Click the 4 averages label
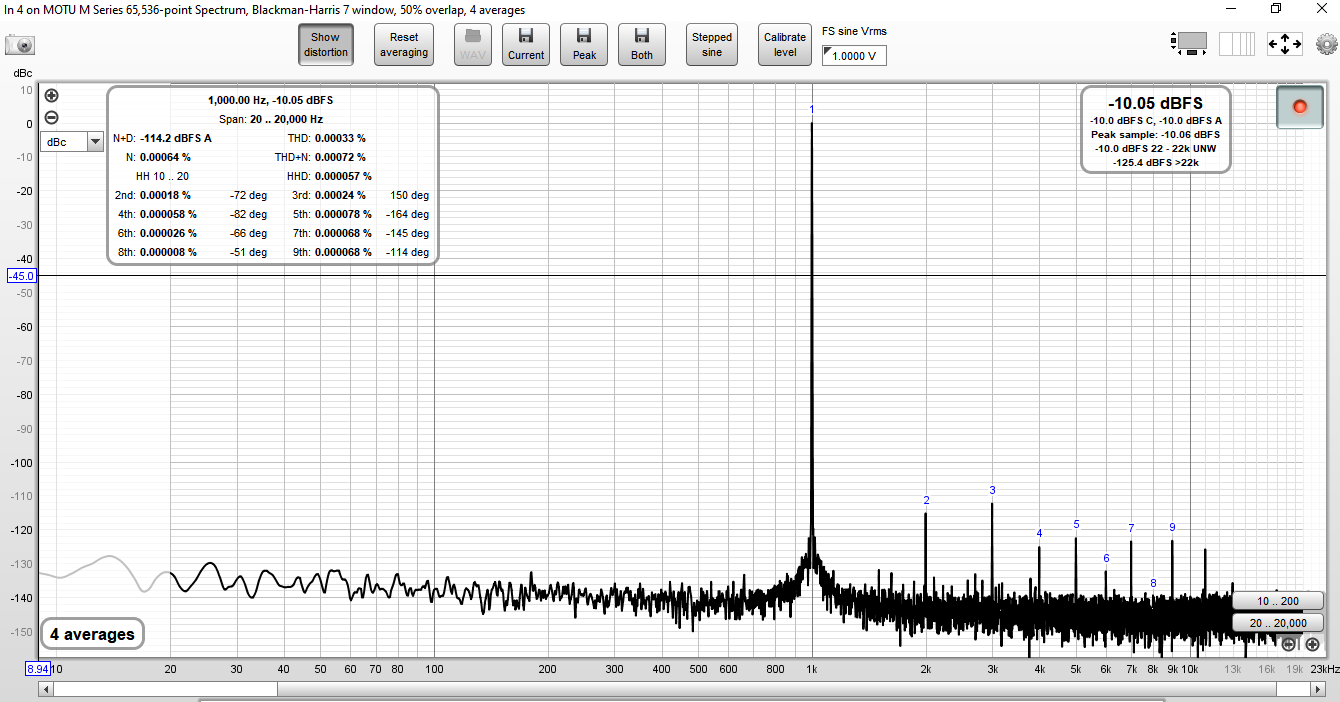The height and width of the screenshot is (702, 1340). coord(92,634)
